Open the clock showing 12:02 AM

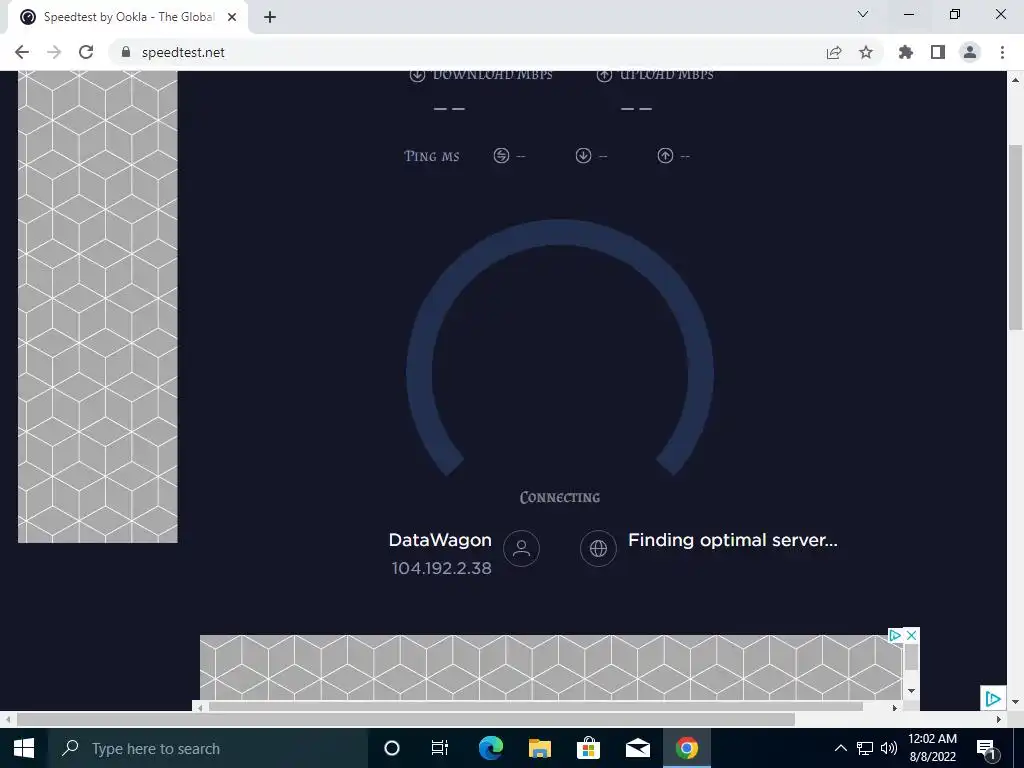click(x=933, y=748)
